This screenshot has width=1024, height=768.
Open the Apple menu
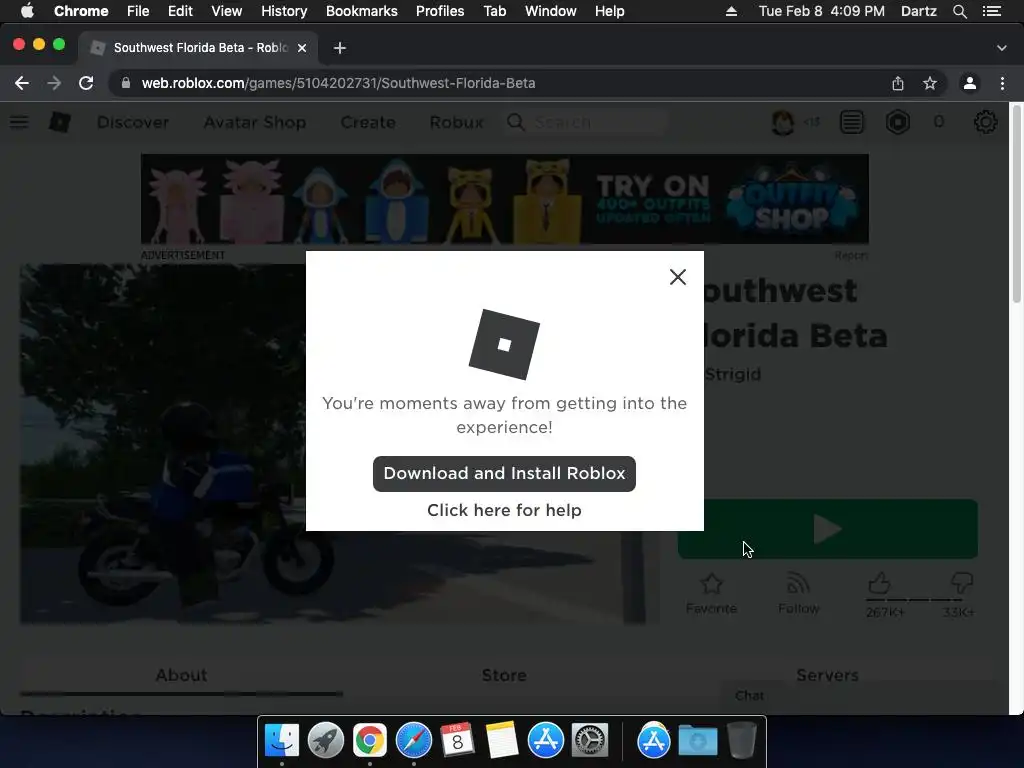pyautogui.click(x=27, y=11)
